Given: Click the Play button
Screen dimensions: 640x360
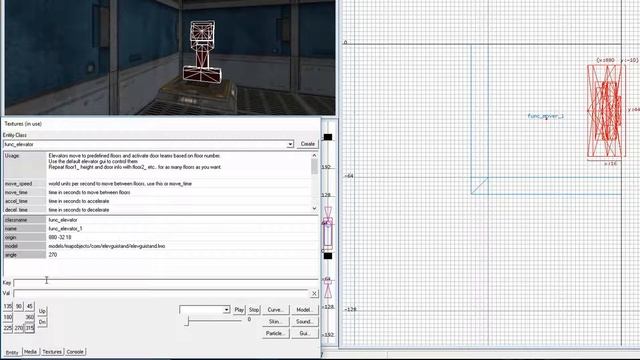Looking at the screenshot, I should (x=239, y=310).
